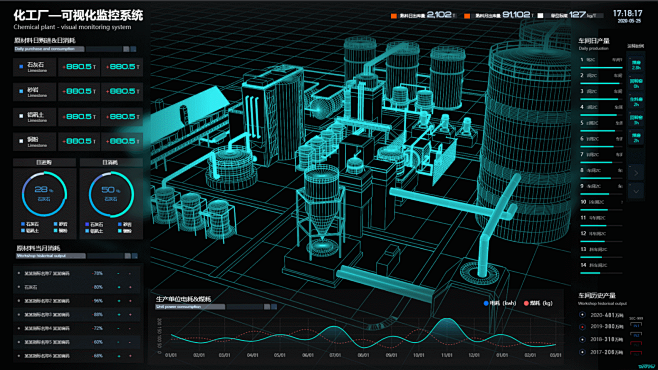This screenshot has height=370, width=658.
Task: Click the third 2h card in the right sidebar
Action: 636,102
